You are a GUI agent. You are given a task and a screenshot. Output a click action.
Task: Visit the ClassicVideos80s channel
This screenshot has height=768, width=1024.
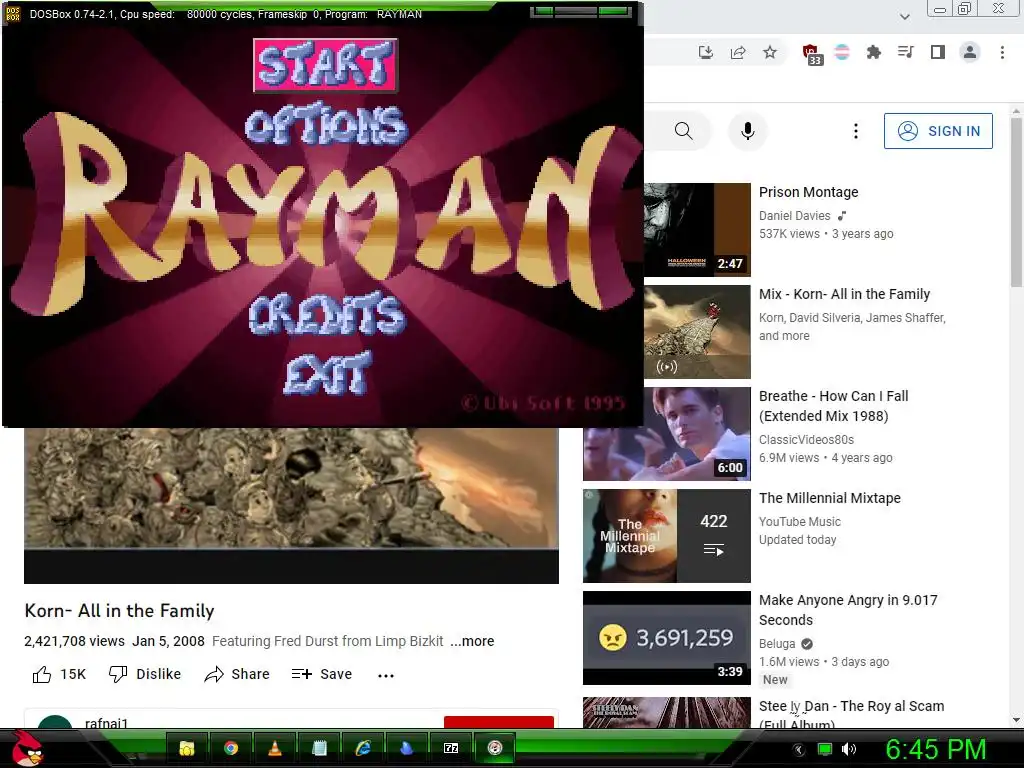[807, 440]
